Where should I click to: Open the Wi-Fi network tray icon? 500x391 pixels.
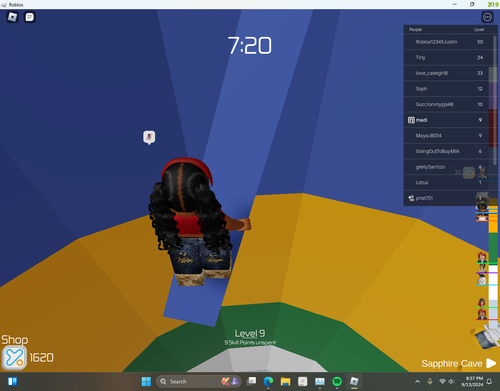tap(442, 381)
